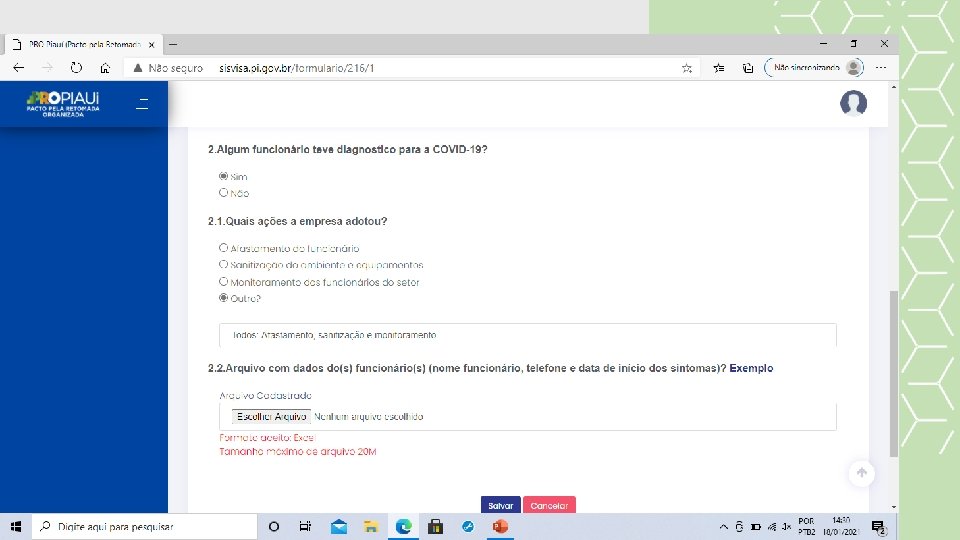Screen dimensions: 960x540
Task: Show hidden system tray icons
Action: (724, 527)
